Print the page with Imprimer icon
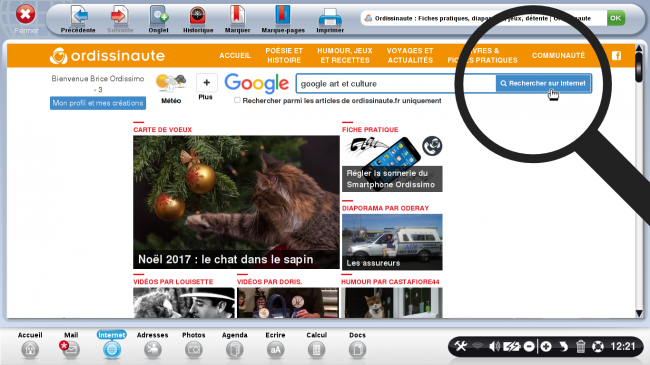This screenshot has height=365, width=650. point(330,17)
